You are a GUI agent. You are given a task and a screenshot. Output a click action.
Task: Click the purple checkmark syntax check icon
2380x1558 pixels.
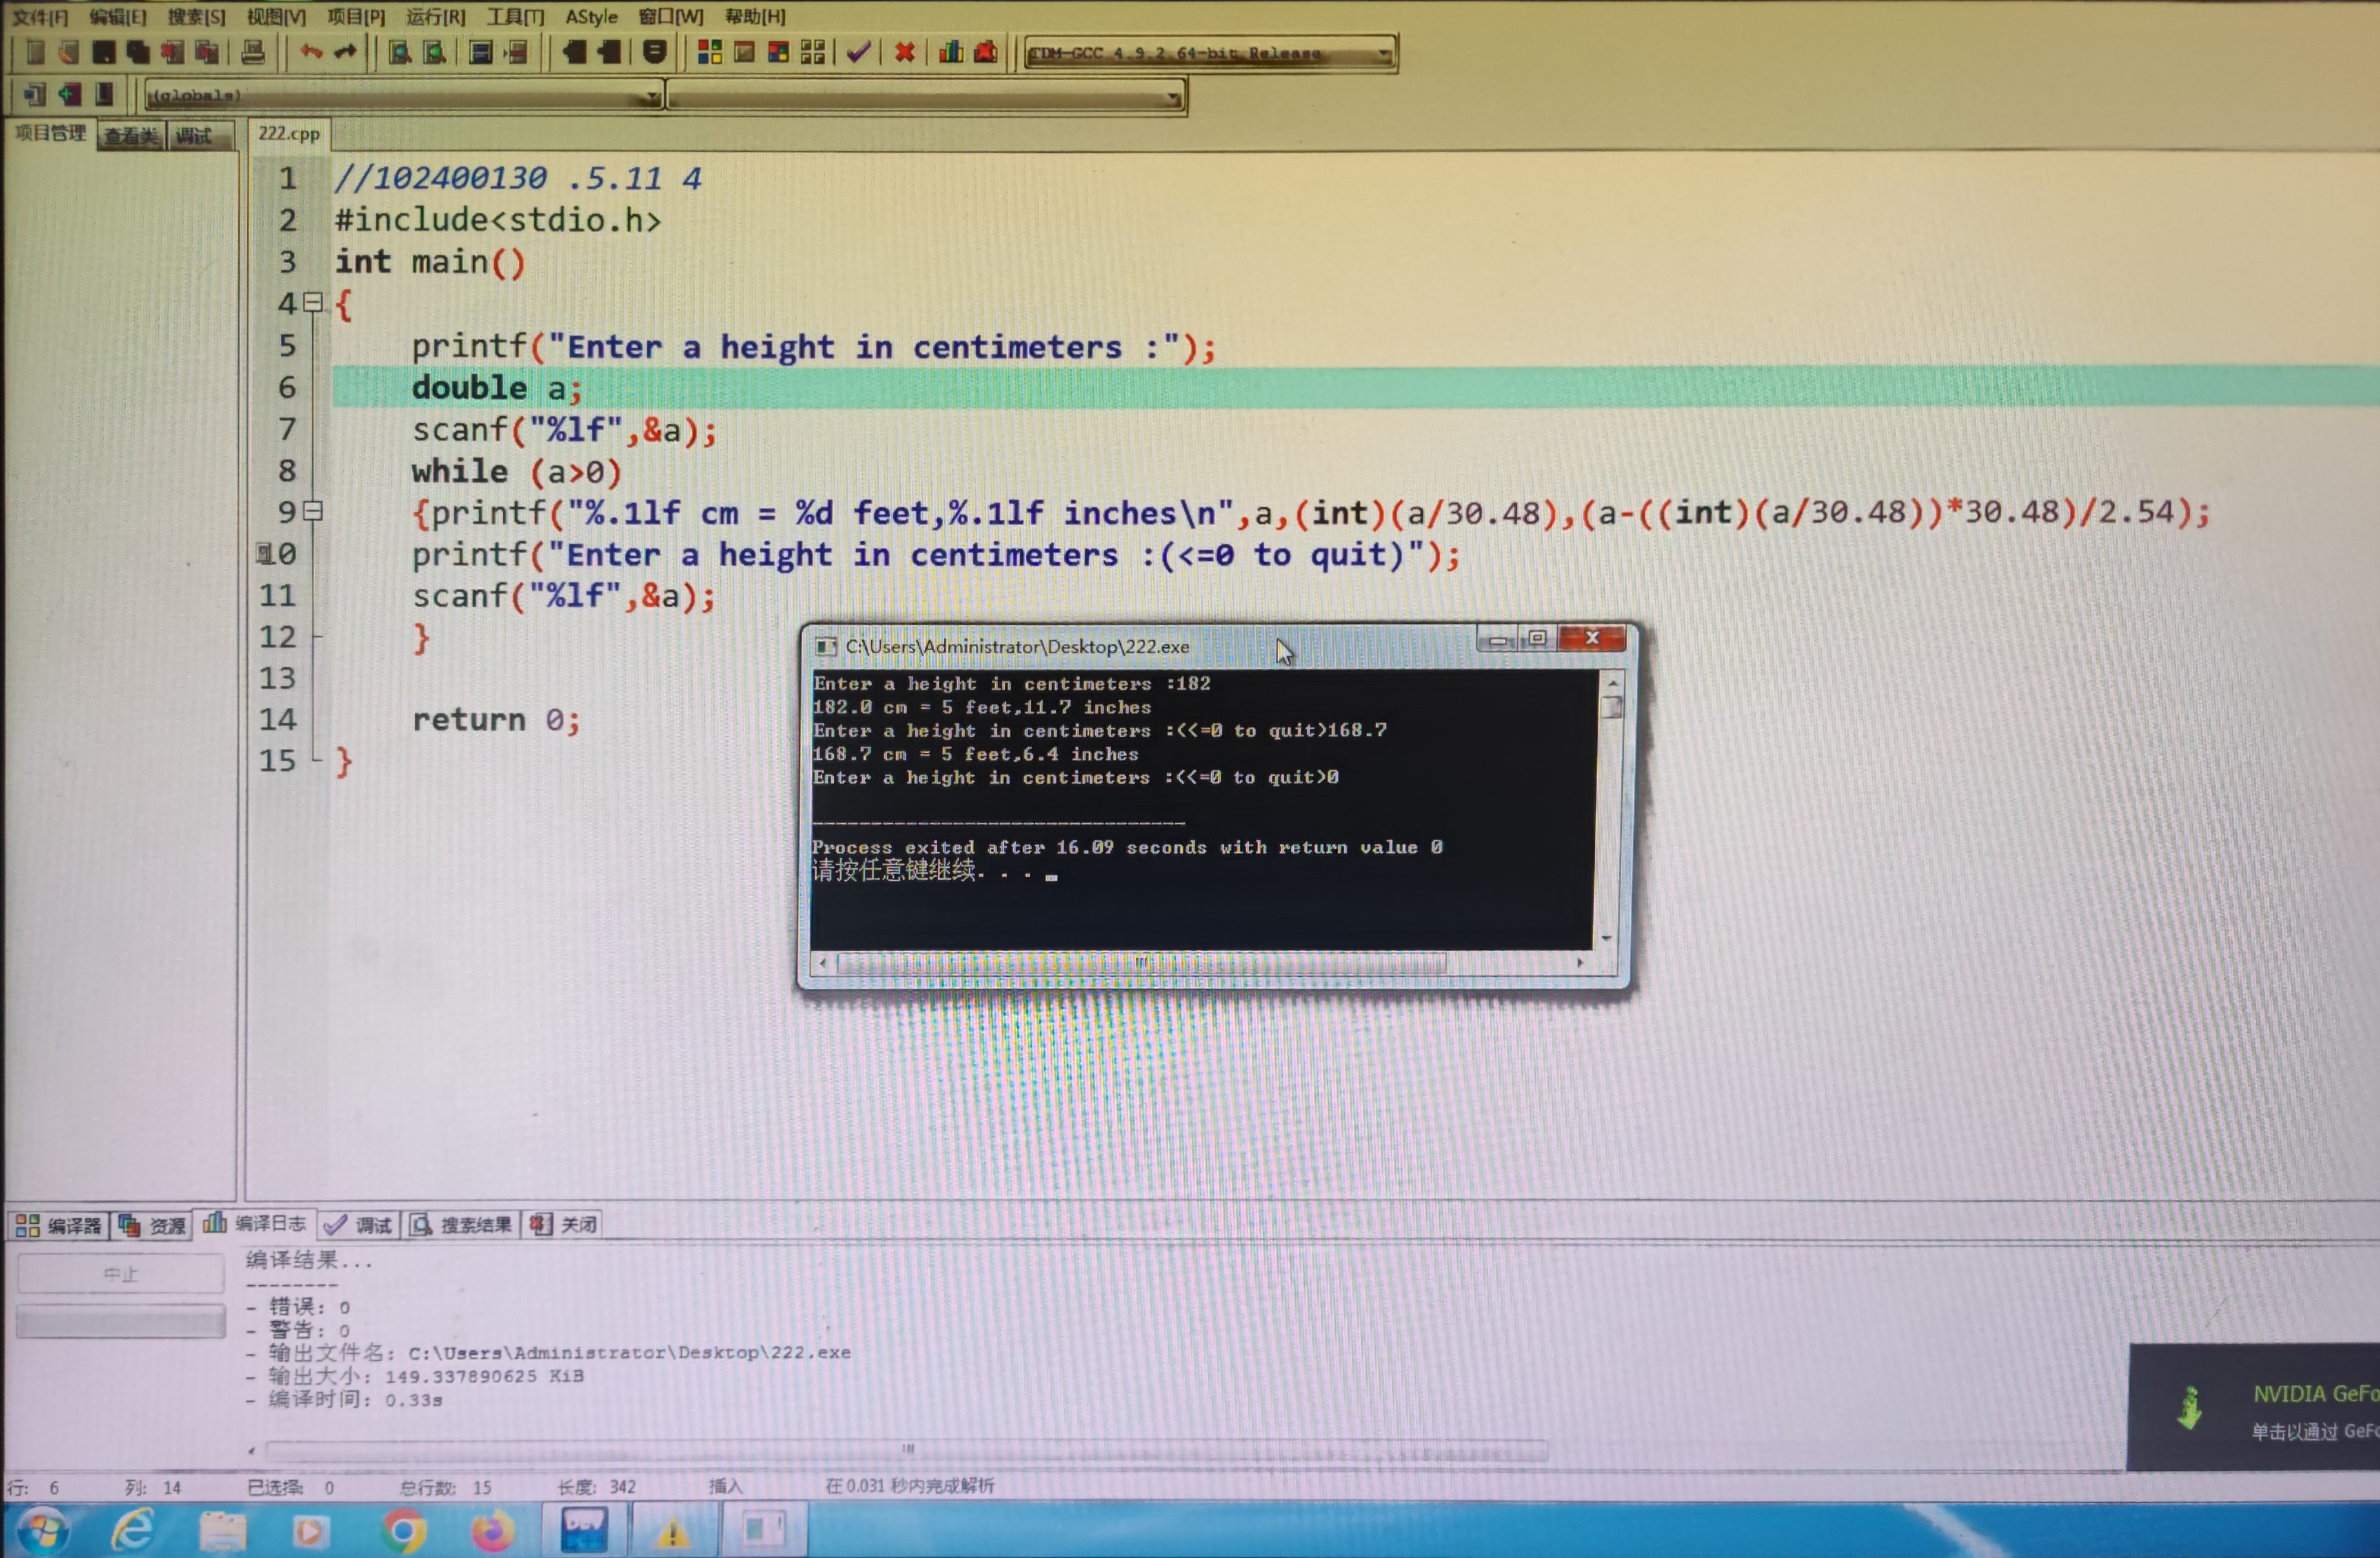(x=858, y=52)
